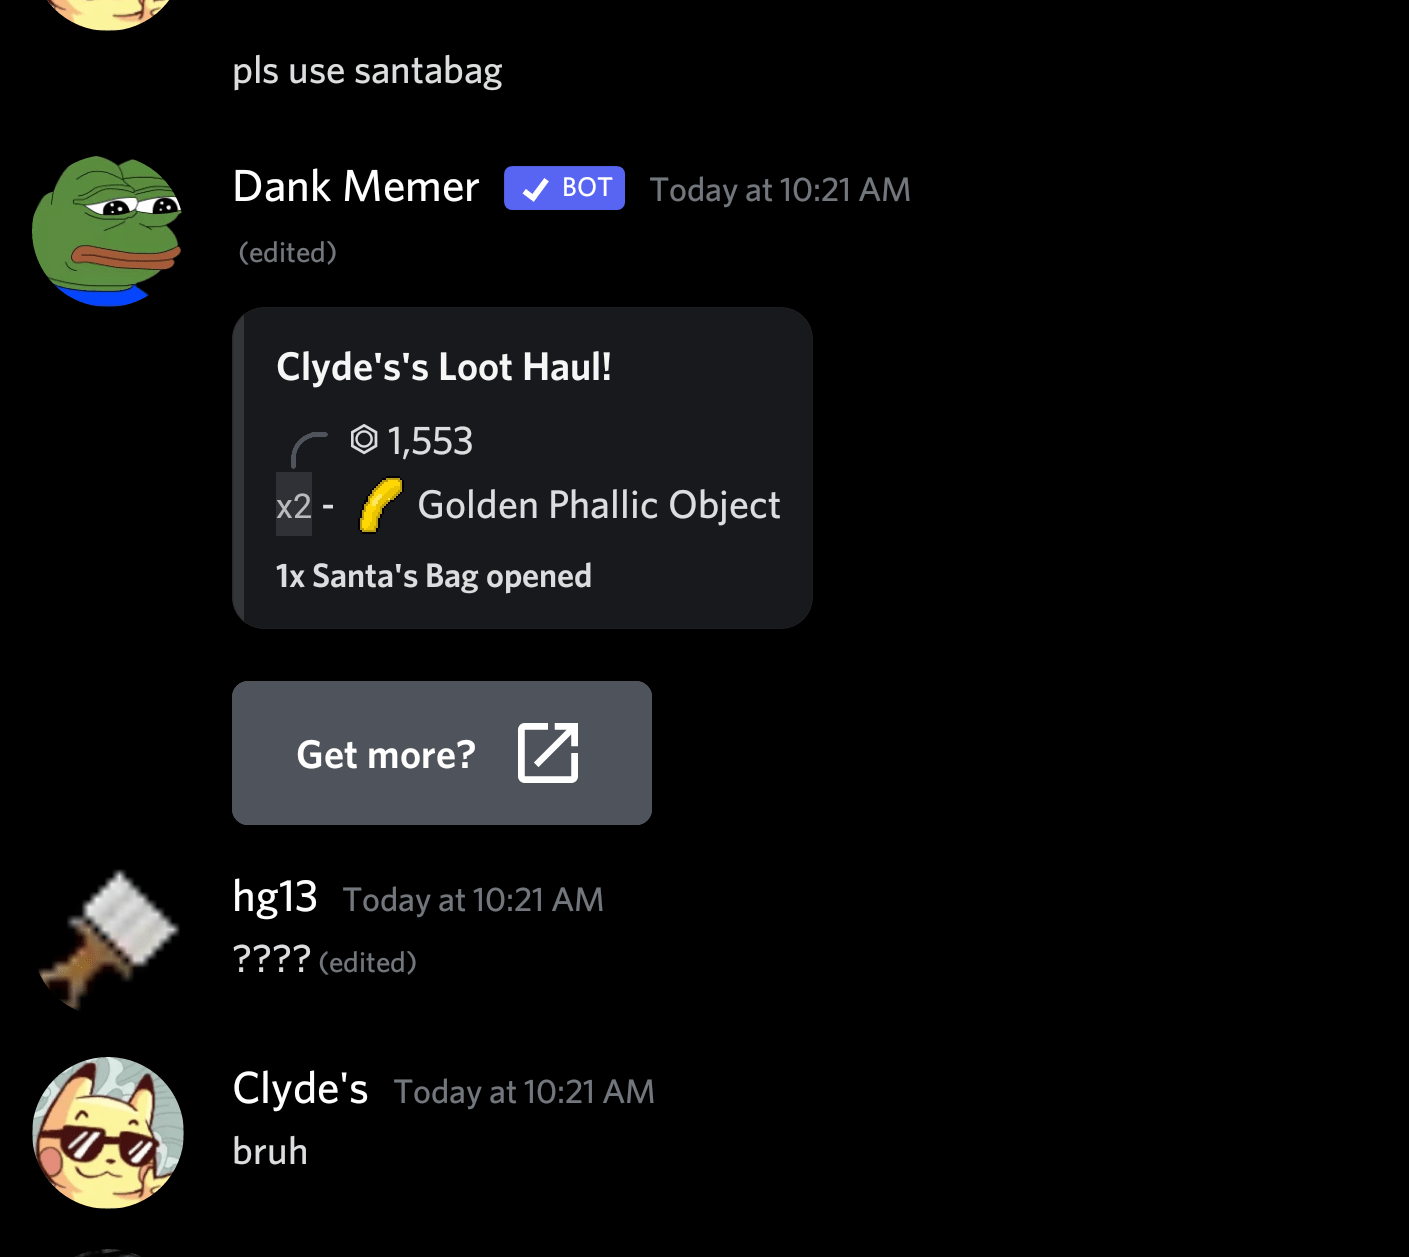Click the pls use santabag message
The image size is (1409, 1257).
click(367, 71)
